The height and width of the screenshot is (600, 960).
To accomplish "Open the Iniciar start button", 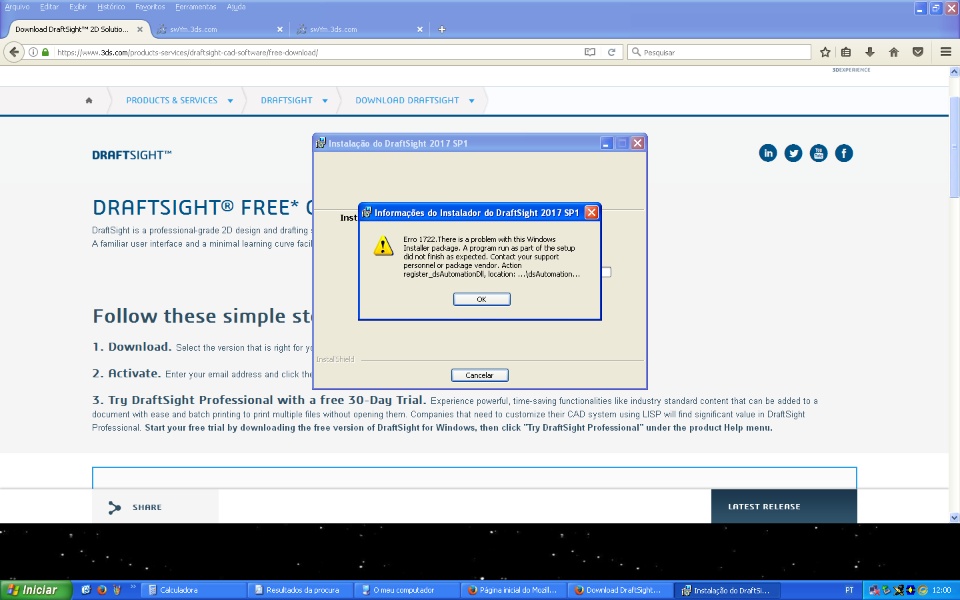I will click(36, 590).
